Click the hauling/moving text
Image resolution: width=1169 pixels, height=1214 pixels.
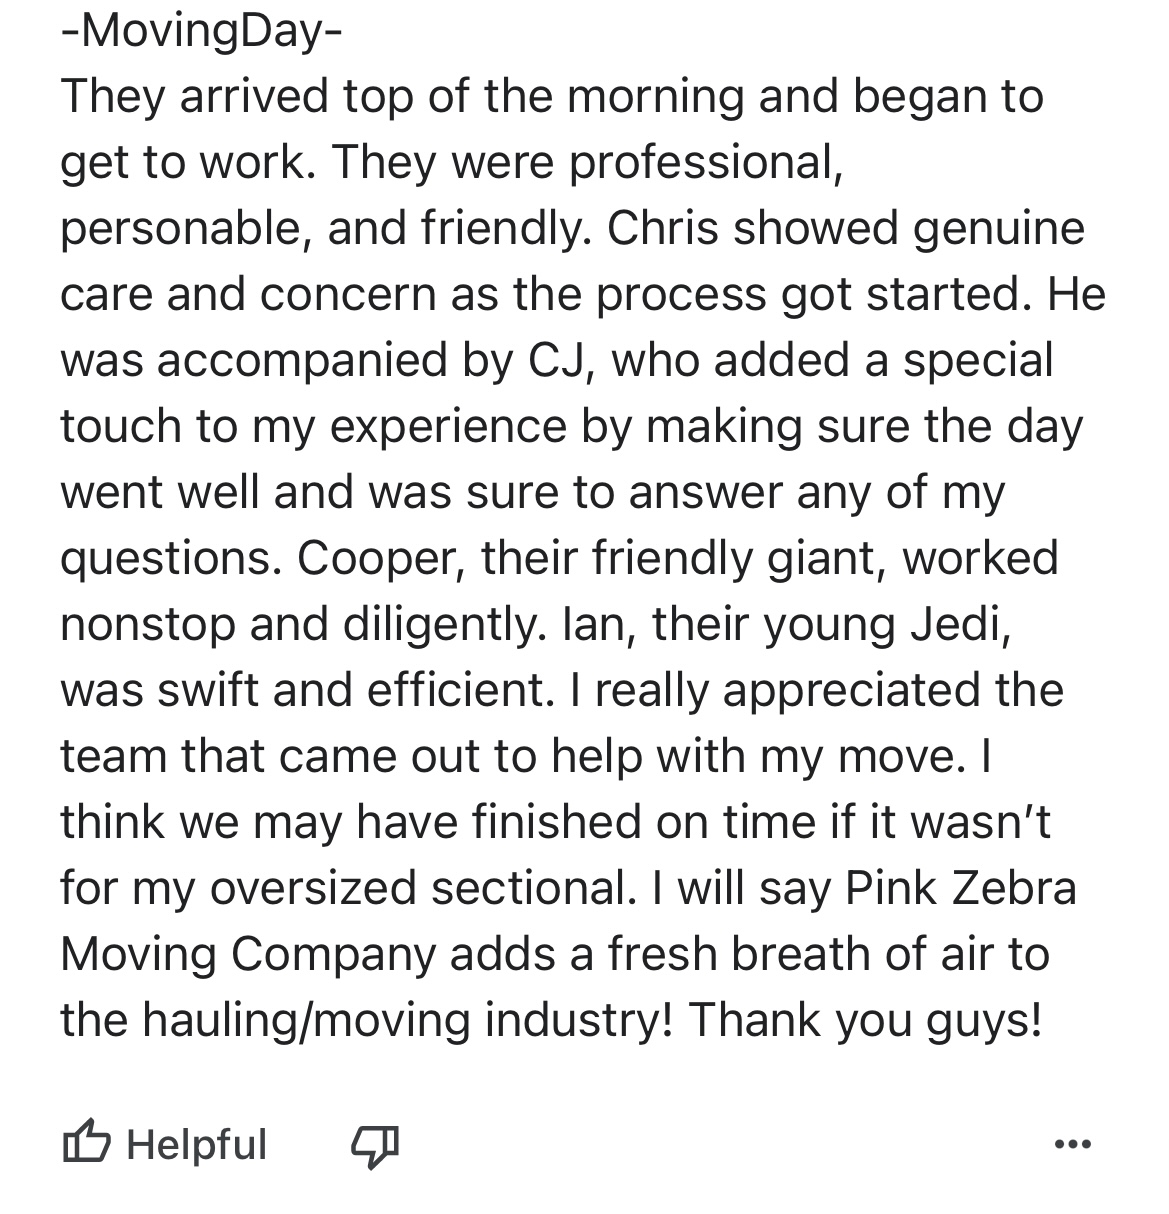click(x=305, y=1020)
